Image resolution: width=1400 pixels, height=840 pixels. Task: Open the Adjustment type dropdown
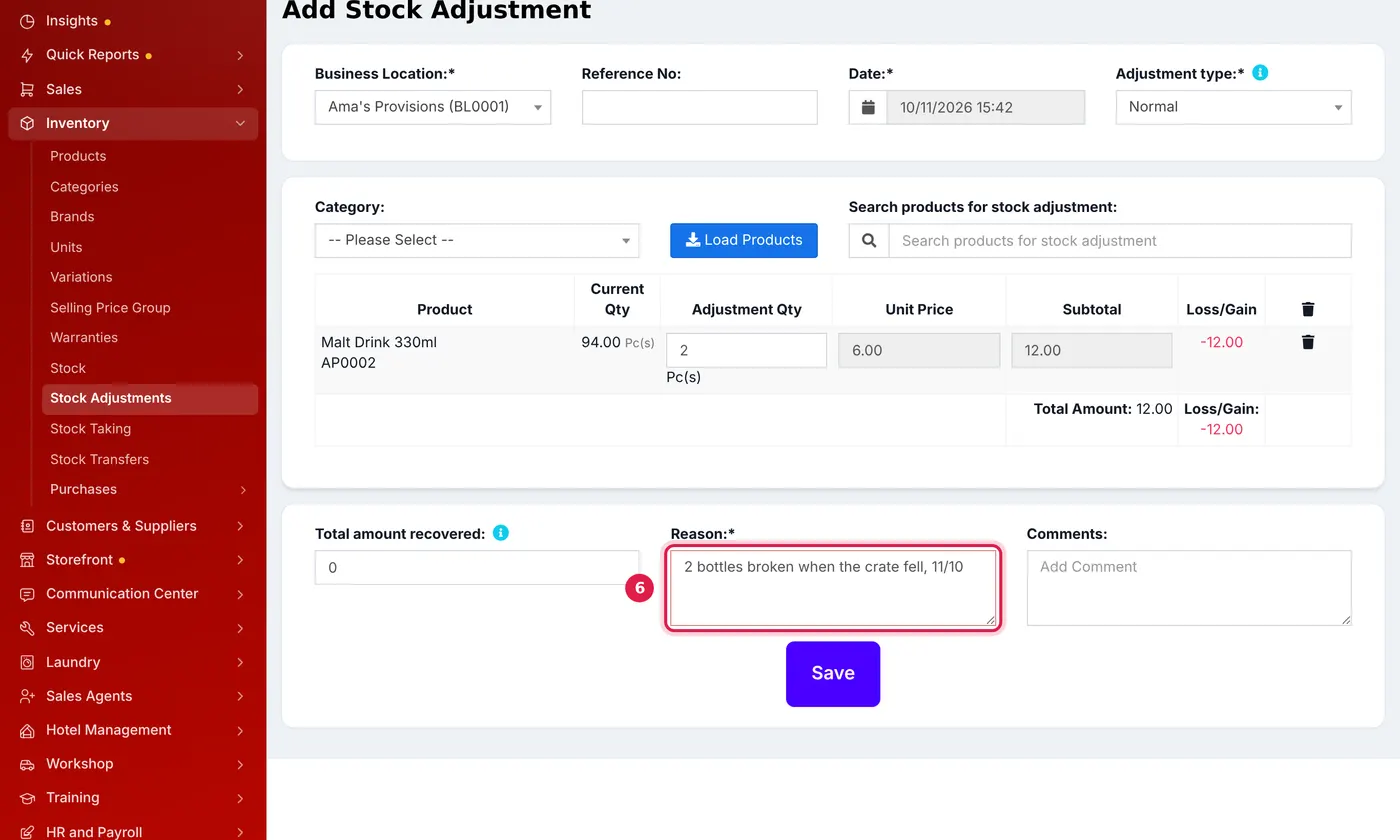[x=1233, y=107]
